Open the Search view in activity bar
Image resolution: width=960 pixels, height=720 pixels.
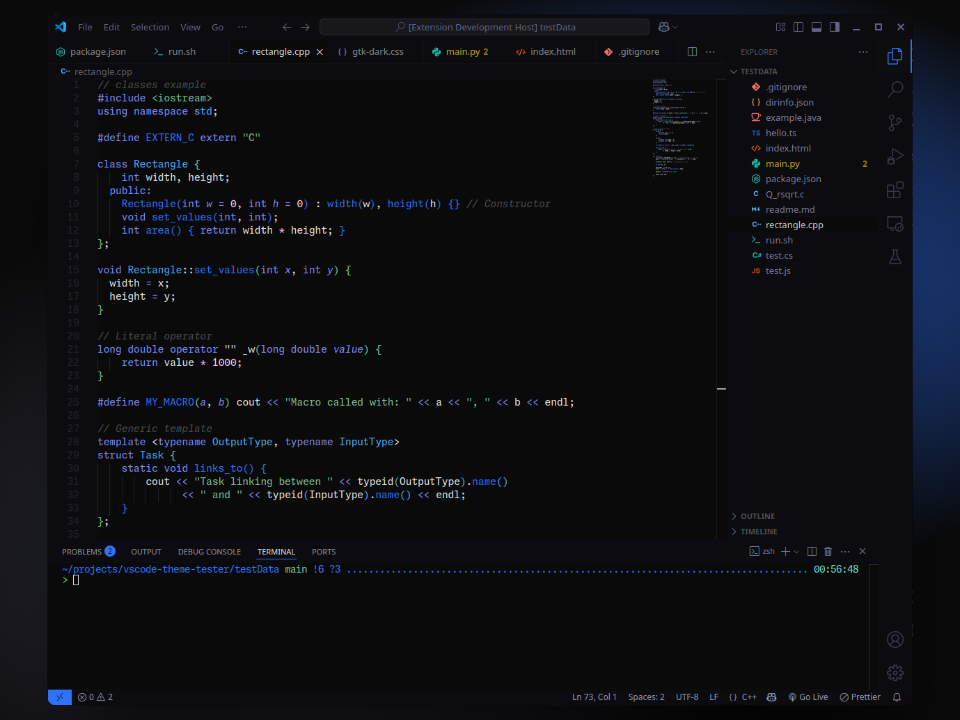click(894, 89)
